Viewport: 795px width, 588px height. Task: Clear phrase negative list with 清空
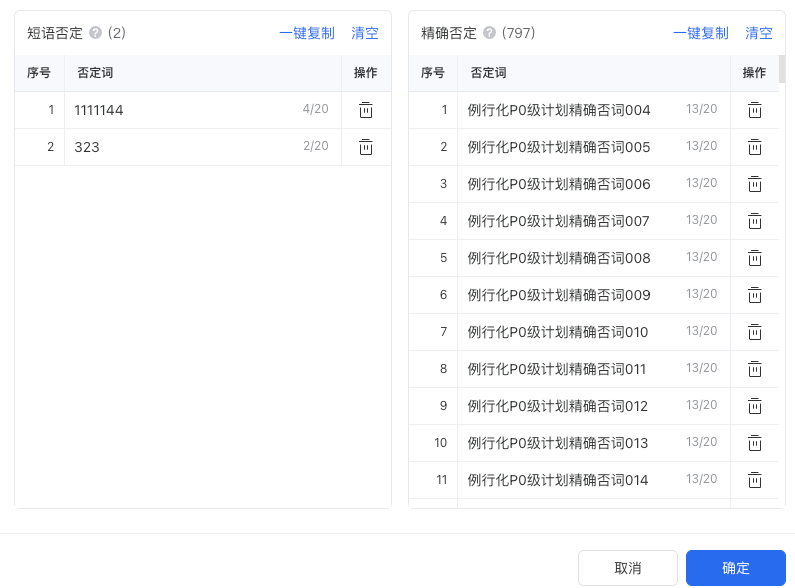pyautogui.click(x=365, y=33)
